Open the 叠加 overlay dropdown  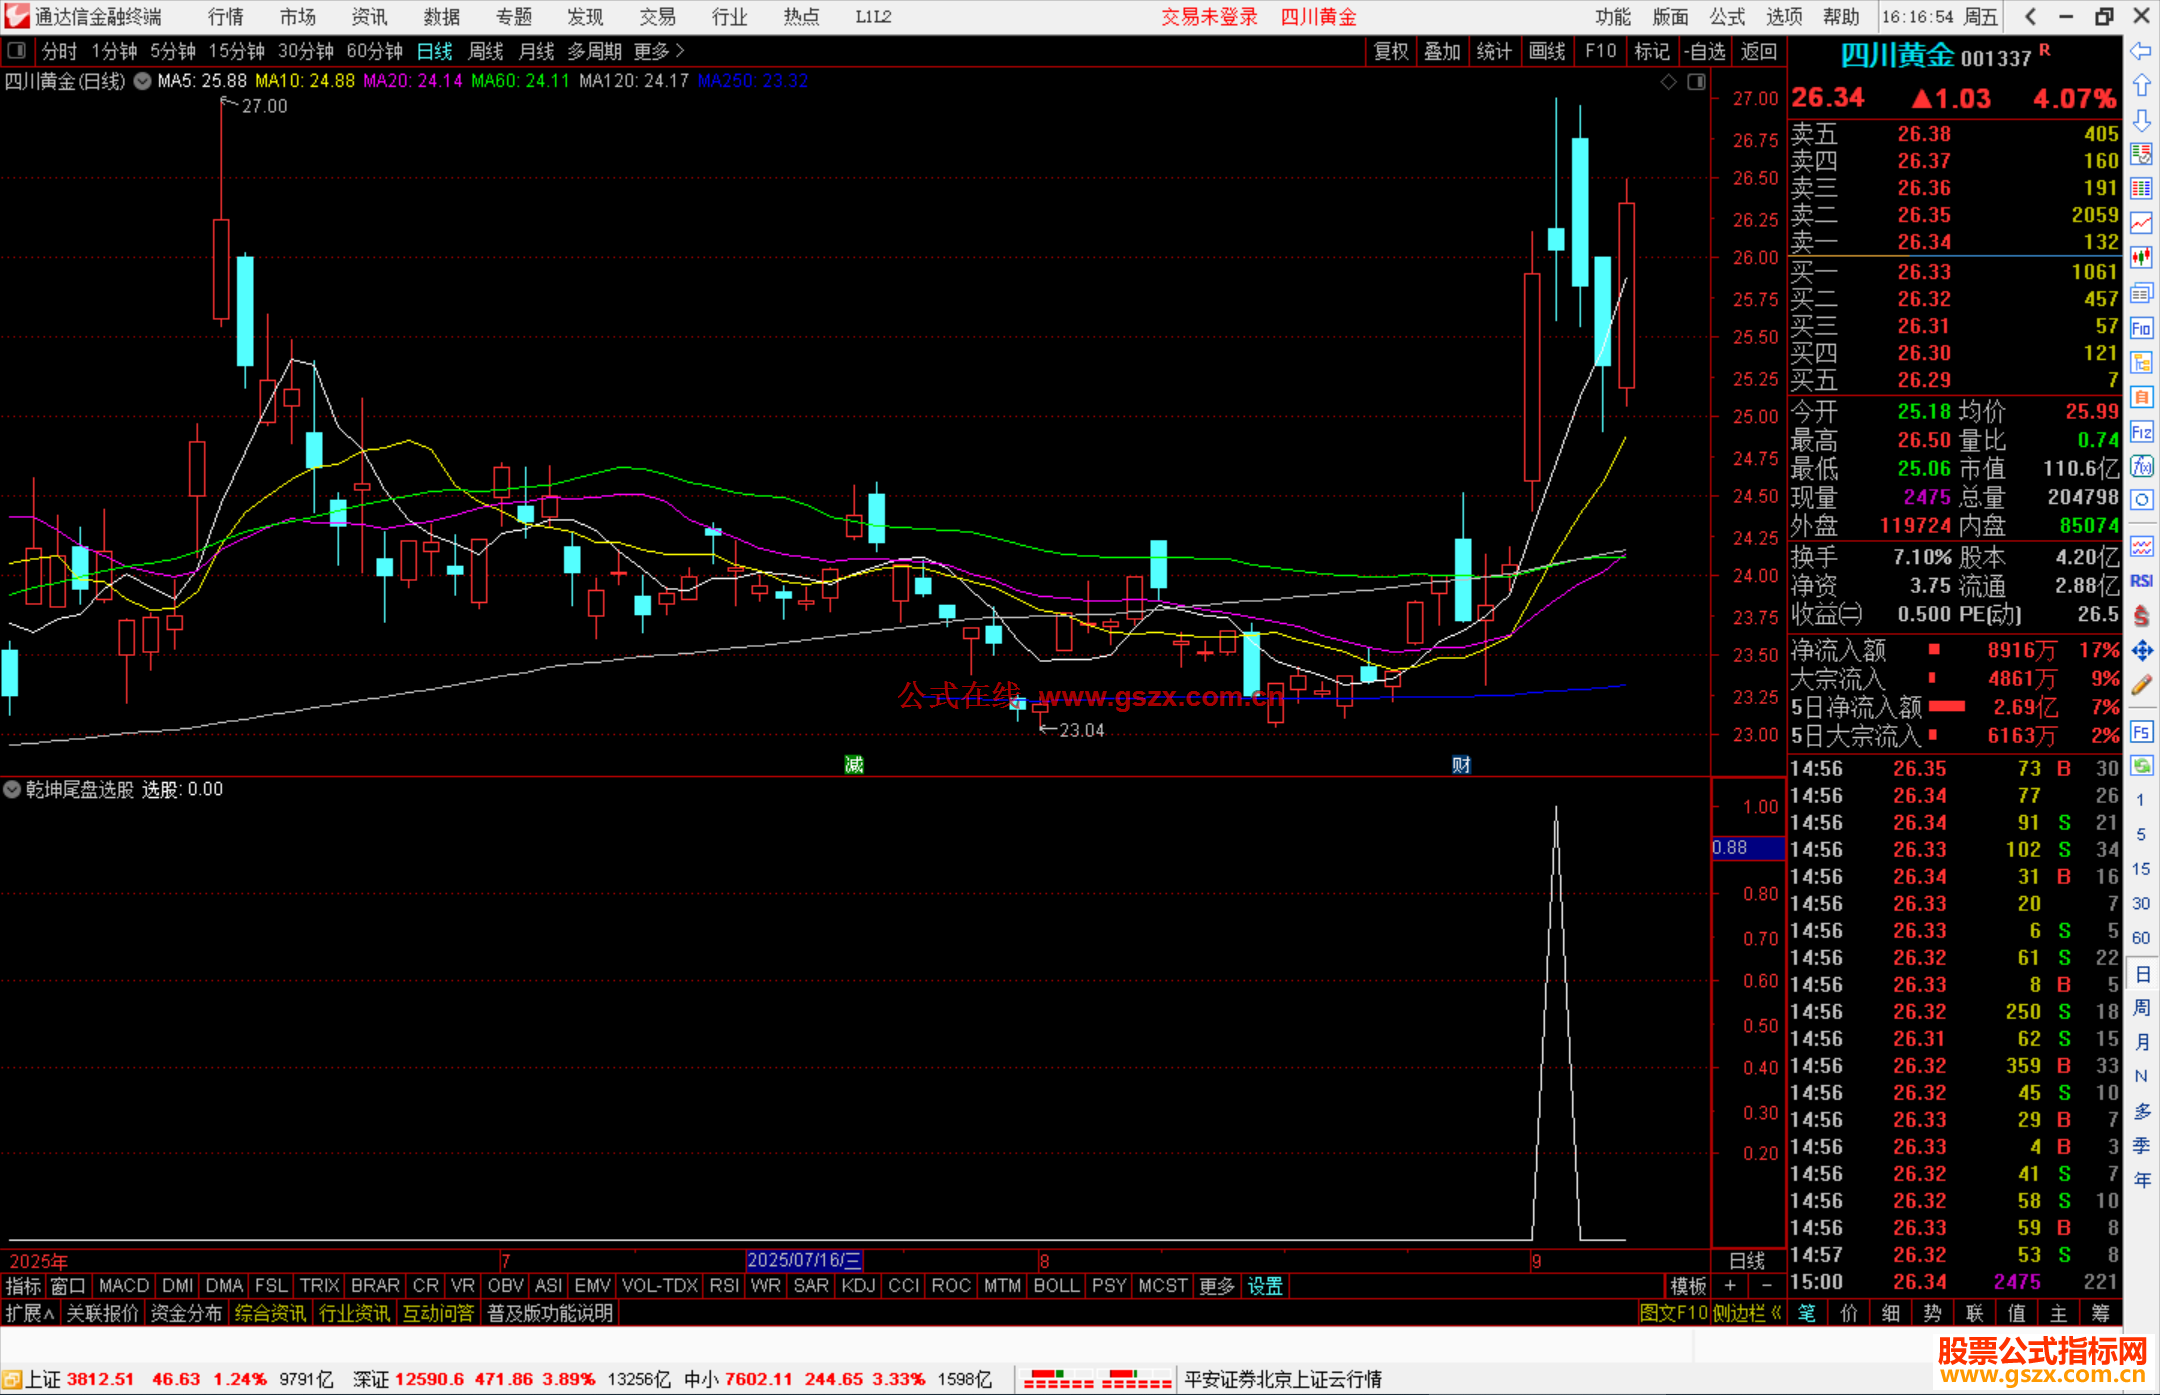1442,51
